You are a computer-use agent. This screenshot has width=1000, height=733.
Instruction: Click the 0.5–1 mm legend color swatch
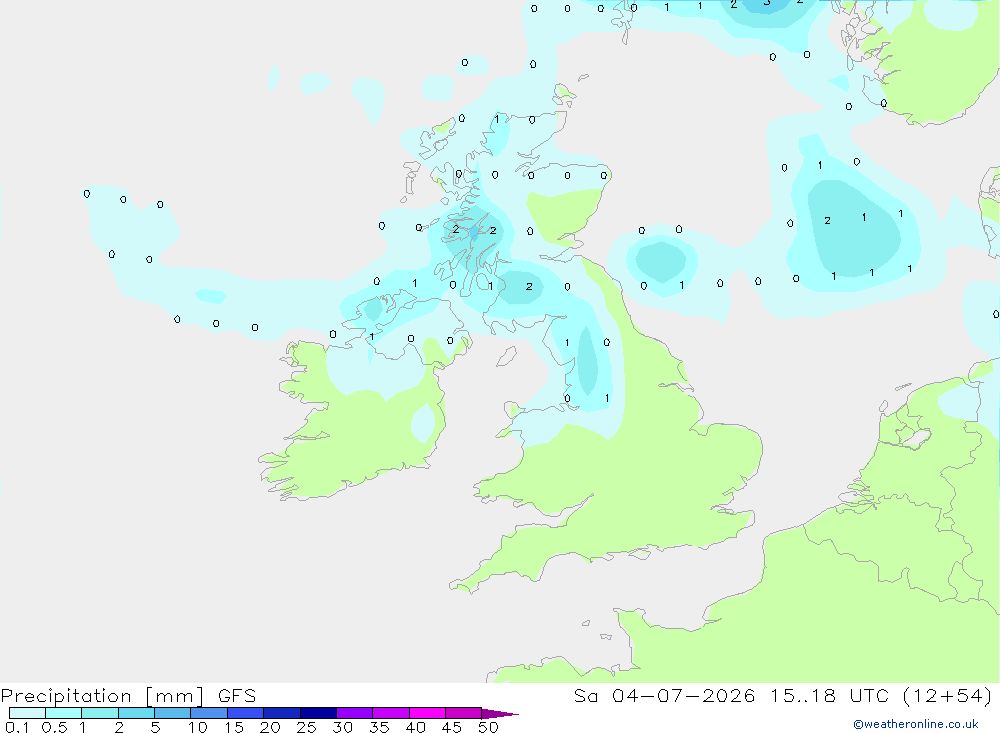[x=64, y=713]
